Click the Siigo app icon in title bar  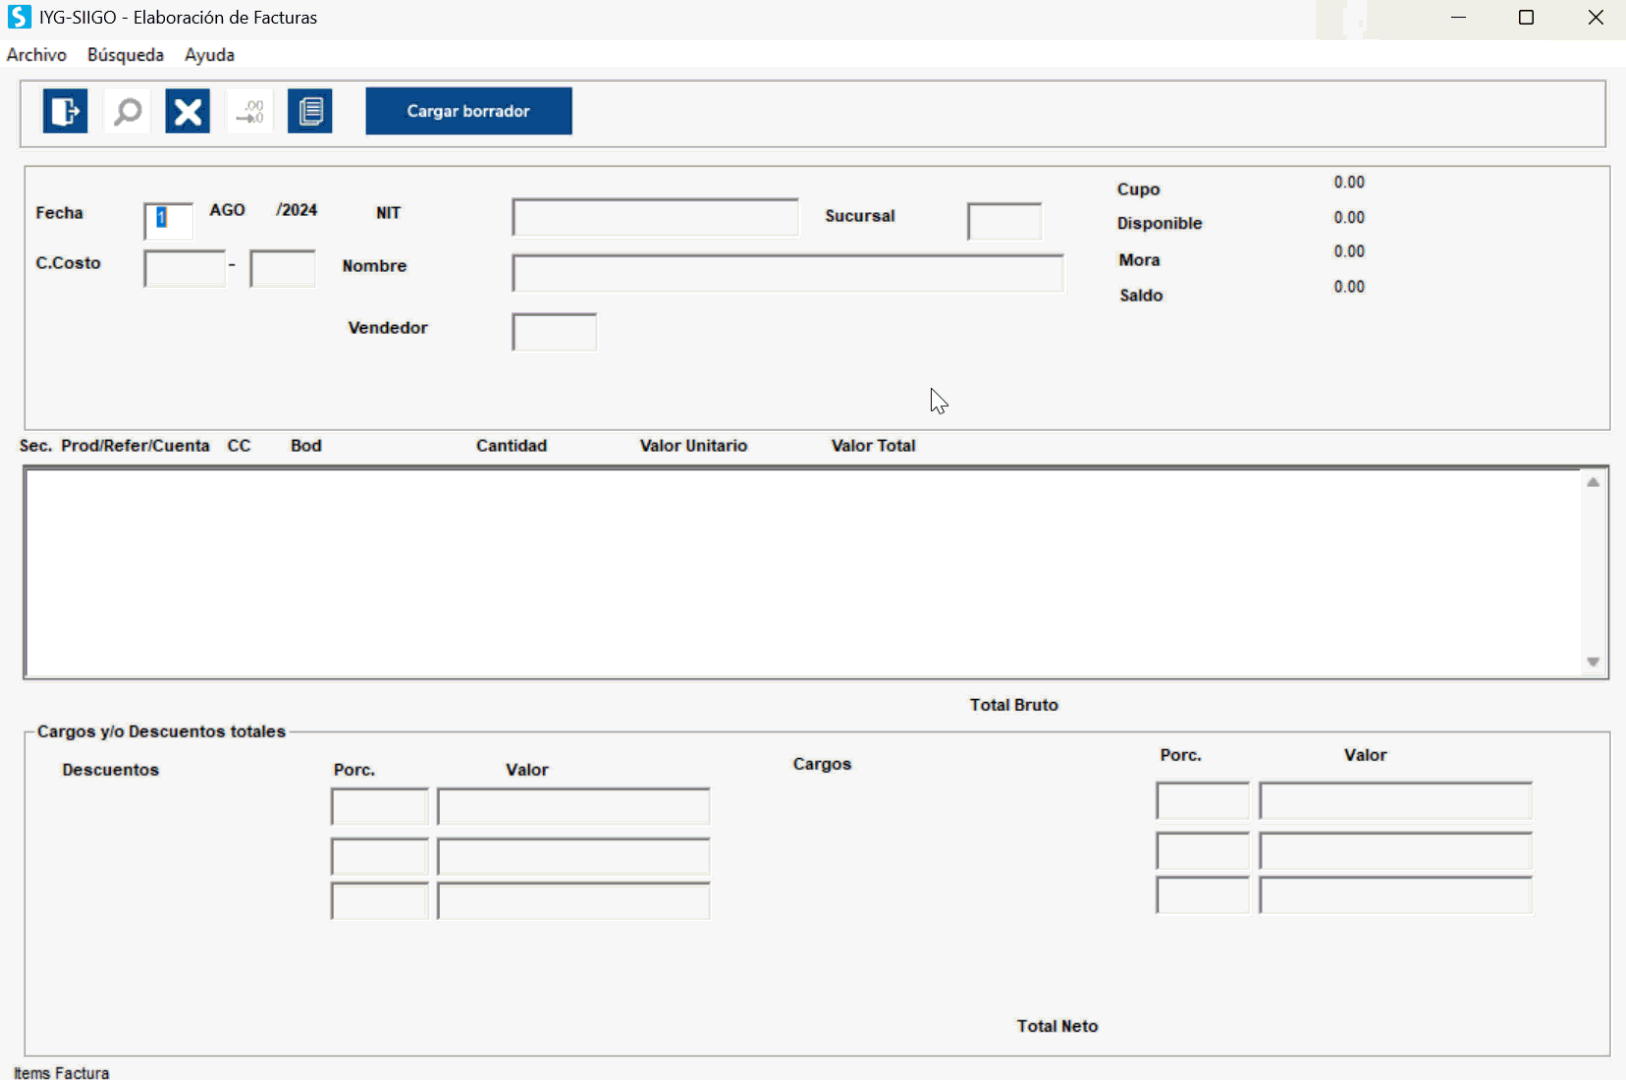(x=19, y=17)
